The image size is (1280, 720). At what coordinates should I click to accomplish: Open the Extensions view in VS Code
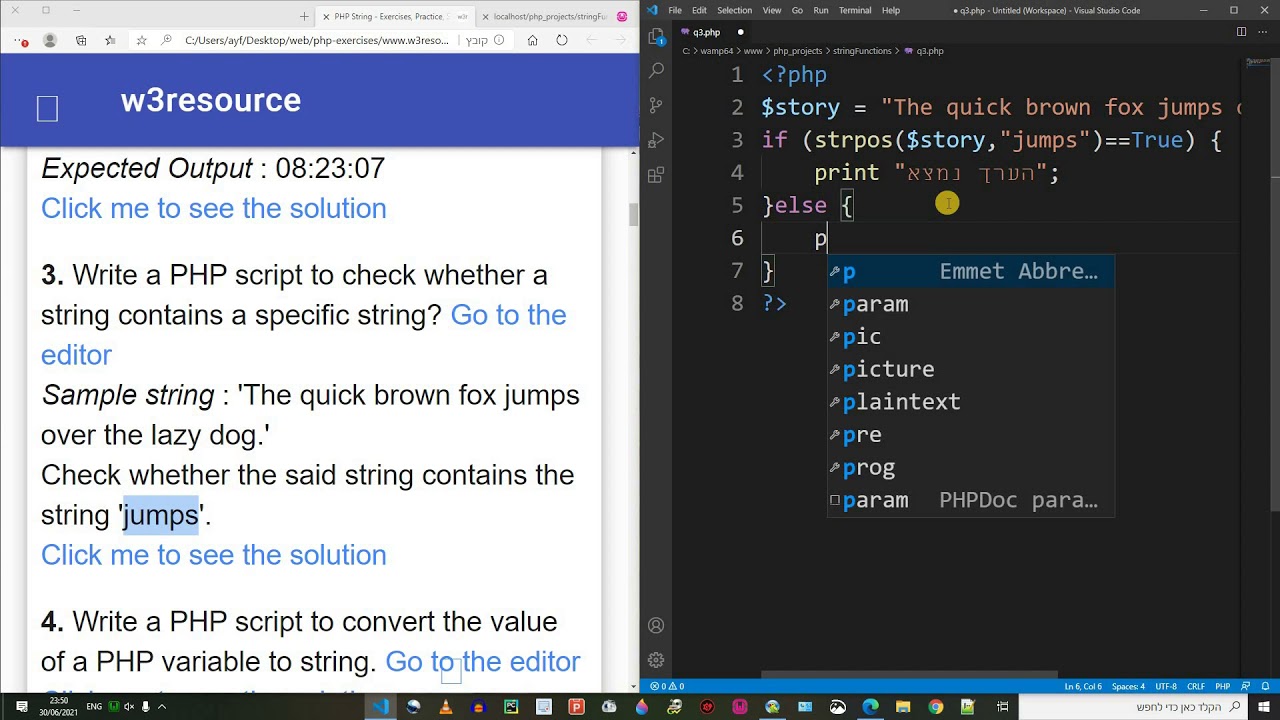click(656, 175)
